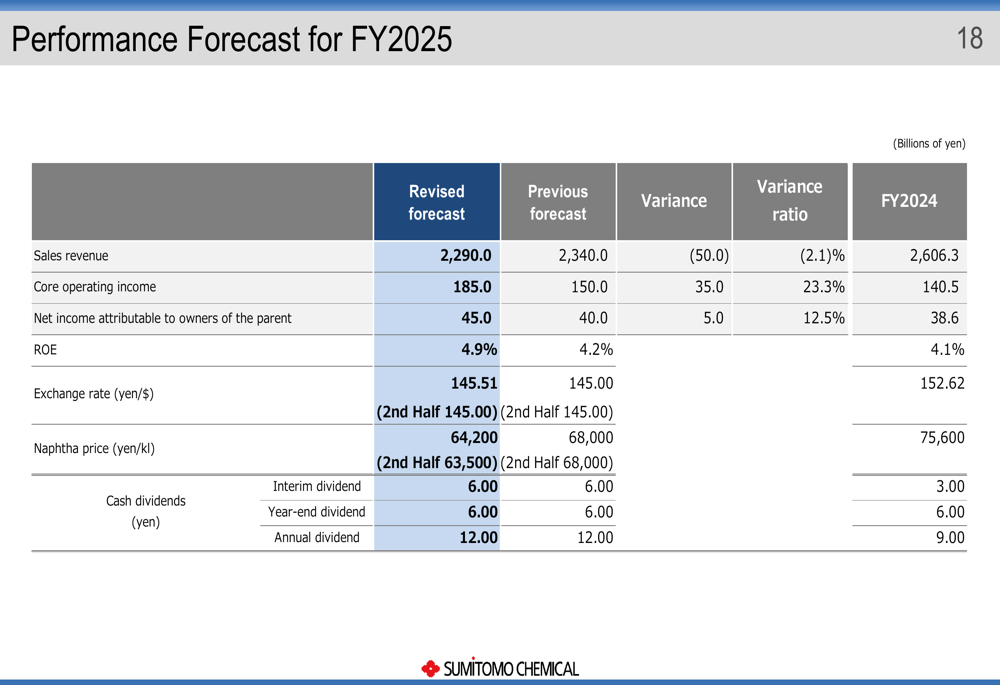Click the revised annual dividend value 12.00

476,538
